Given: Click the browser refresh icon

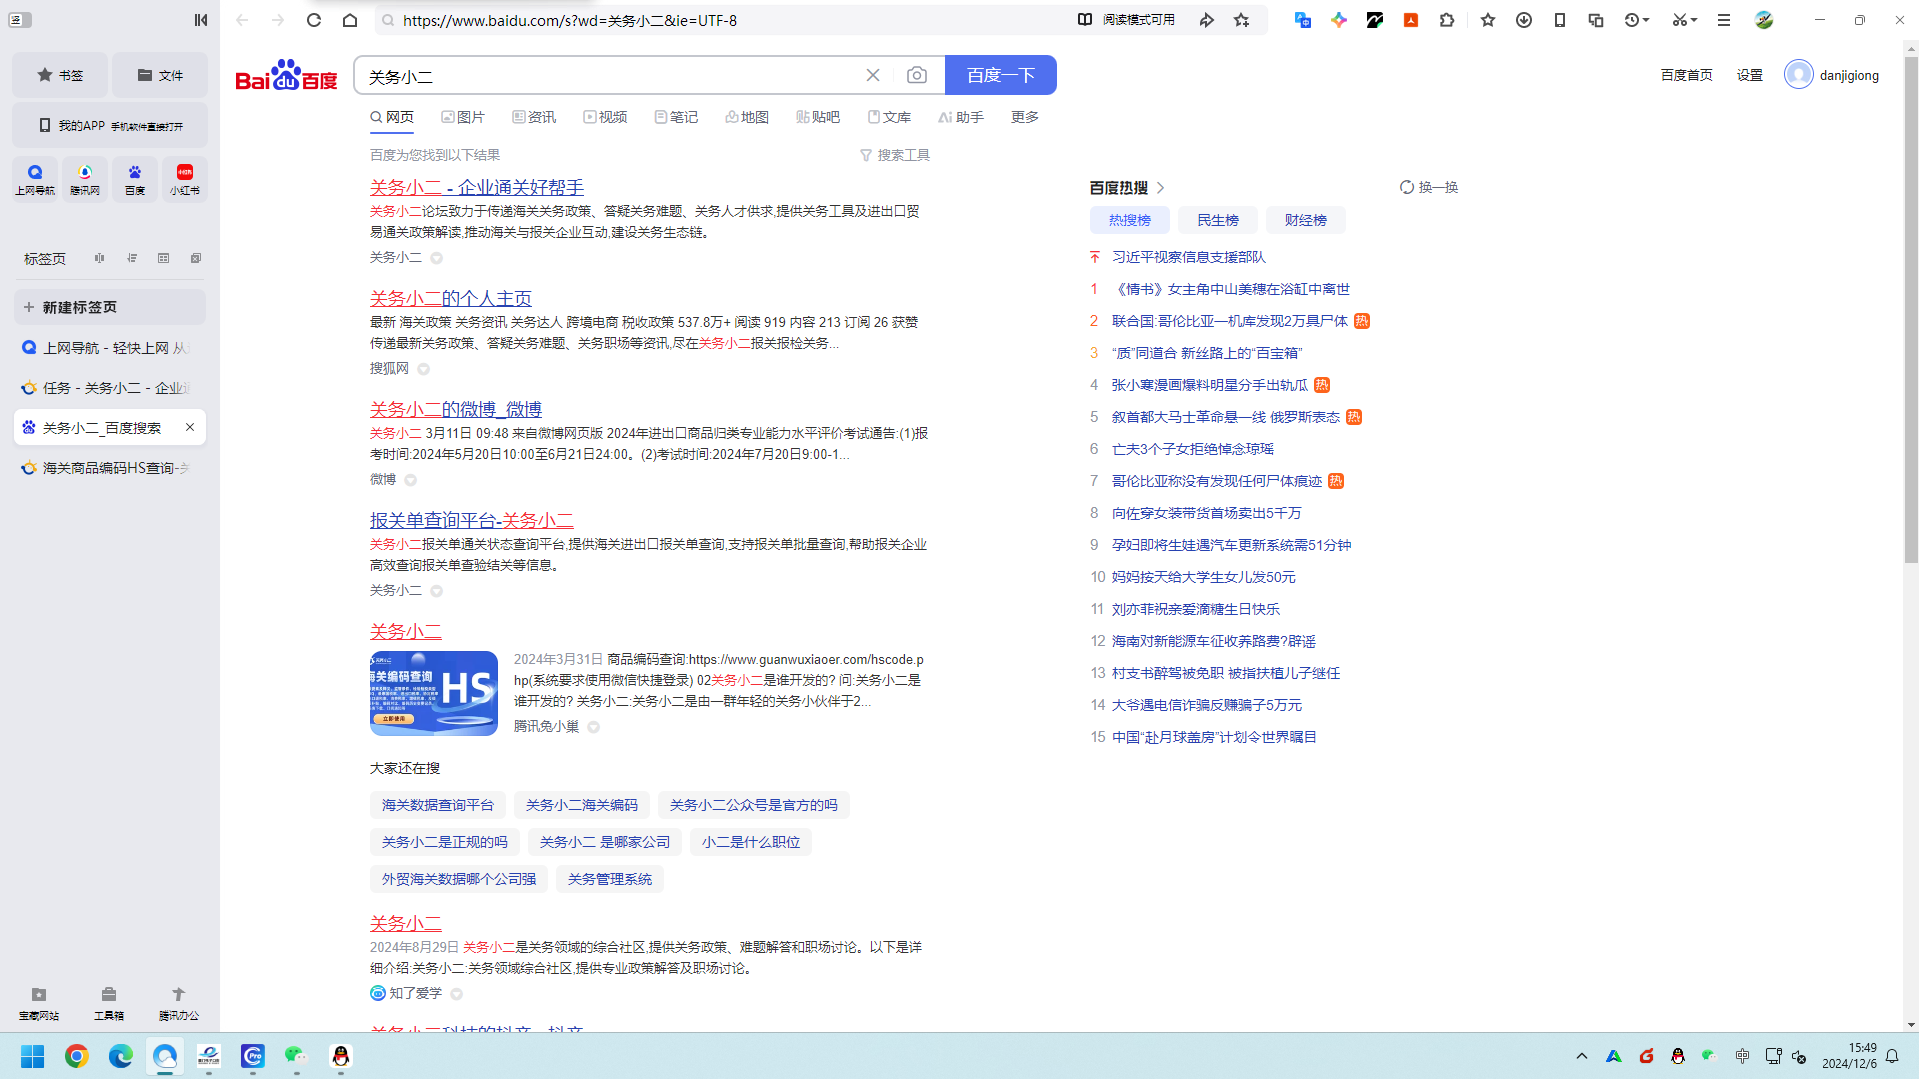Looking at the screenshot, I should coord(314,20).
